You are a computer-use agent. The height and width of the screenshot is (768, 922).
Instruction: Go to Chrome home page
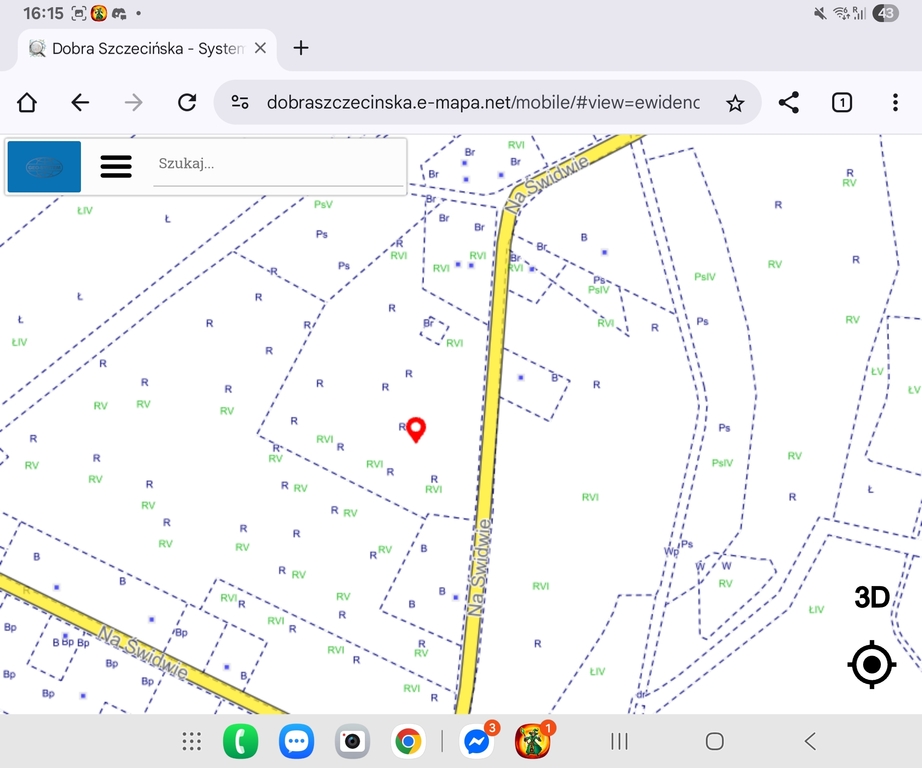(27, 102)
